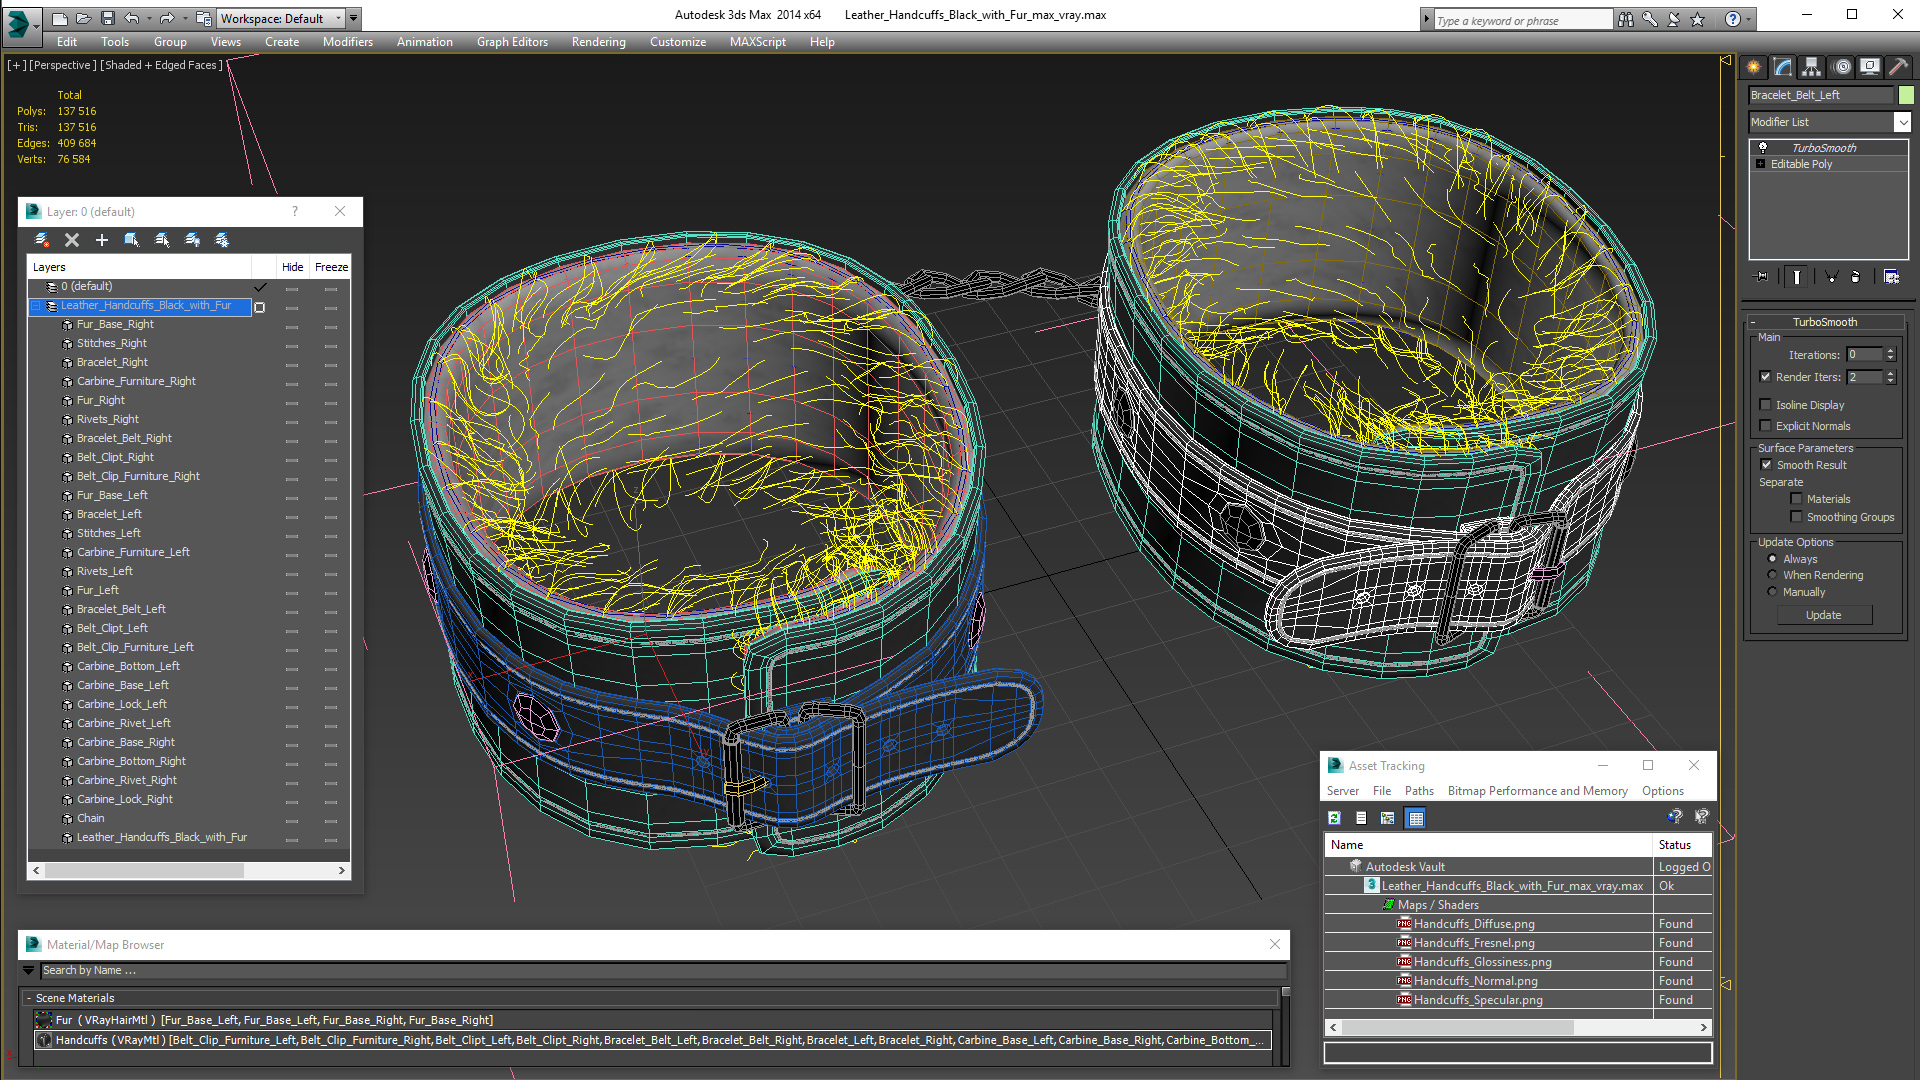Refresh the Asset Tracking list
Screen dimensions: 1920x1080
pos(1334,818)
